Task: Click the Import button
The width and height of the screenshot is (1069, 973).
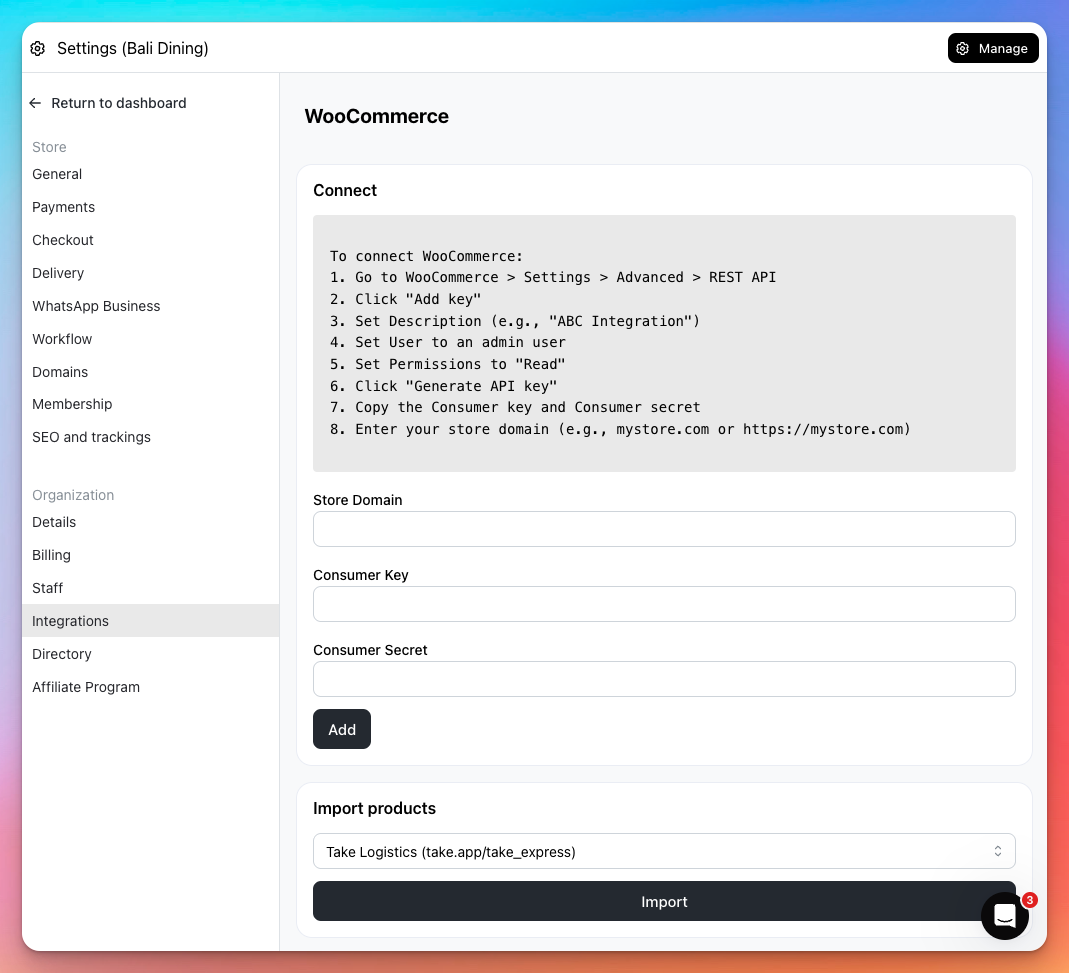Action: (x=664, y=901)
